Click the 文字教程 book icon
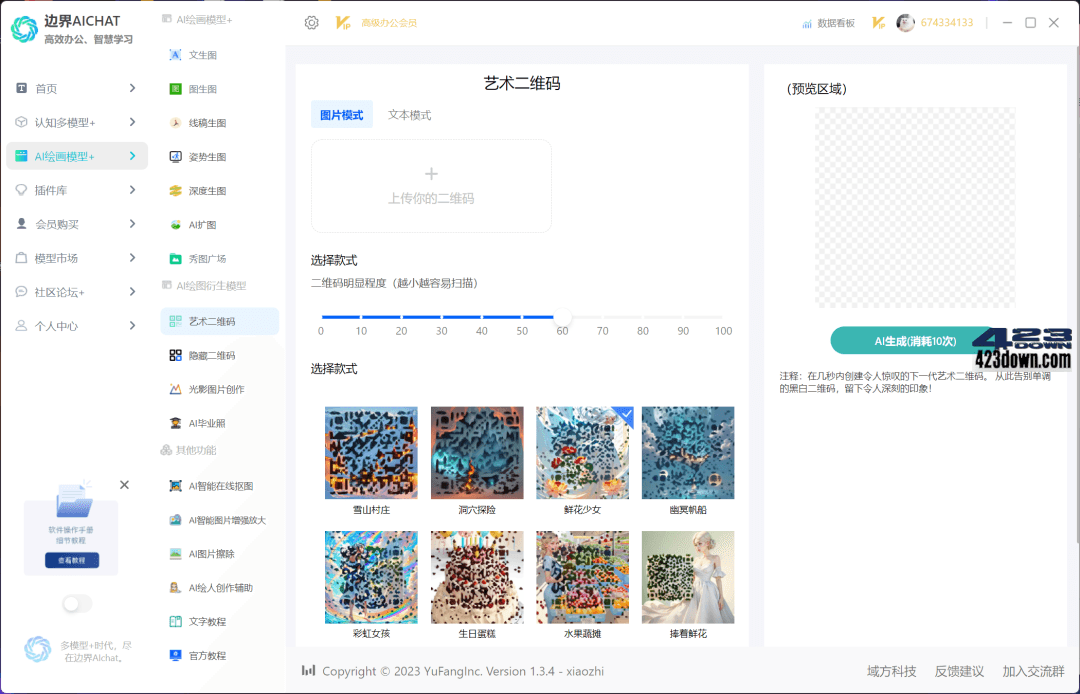 coord(175,622)
